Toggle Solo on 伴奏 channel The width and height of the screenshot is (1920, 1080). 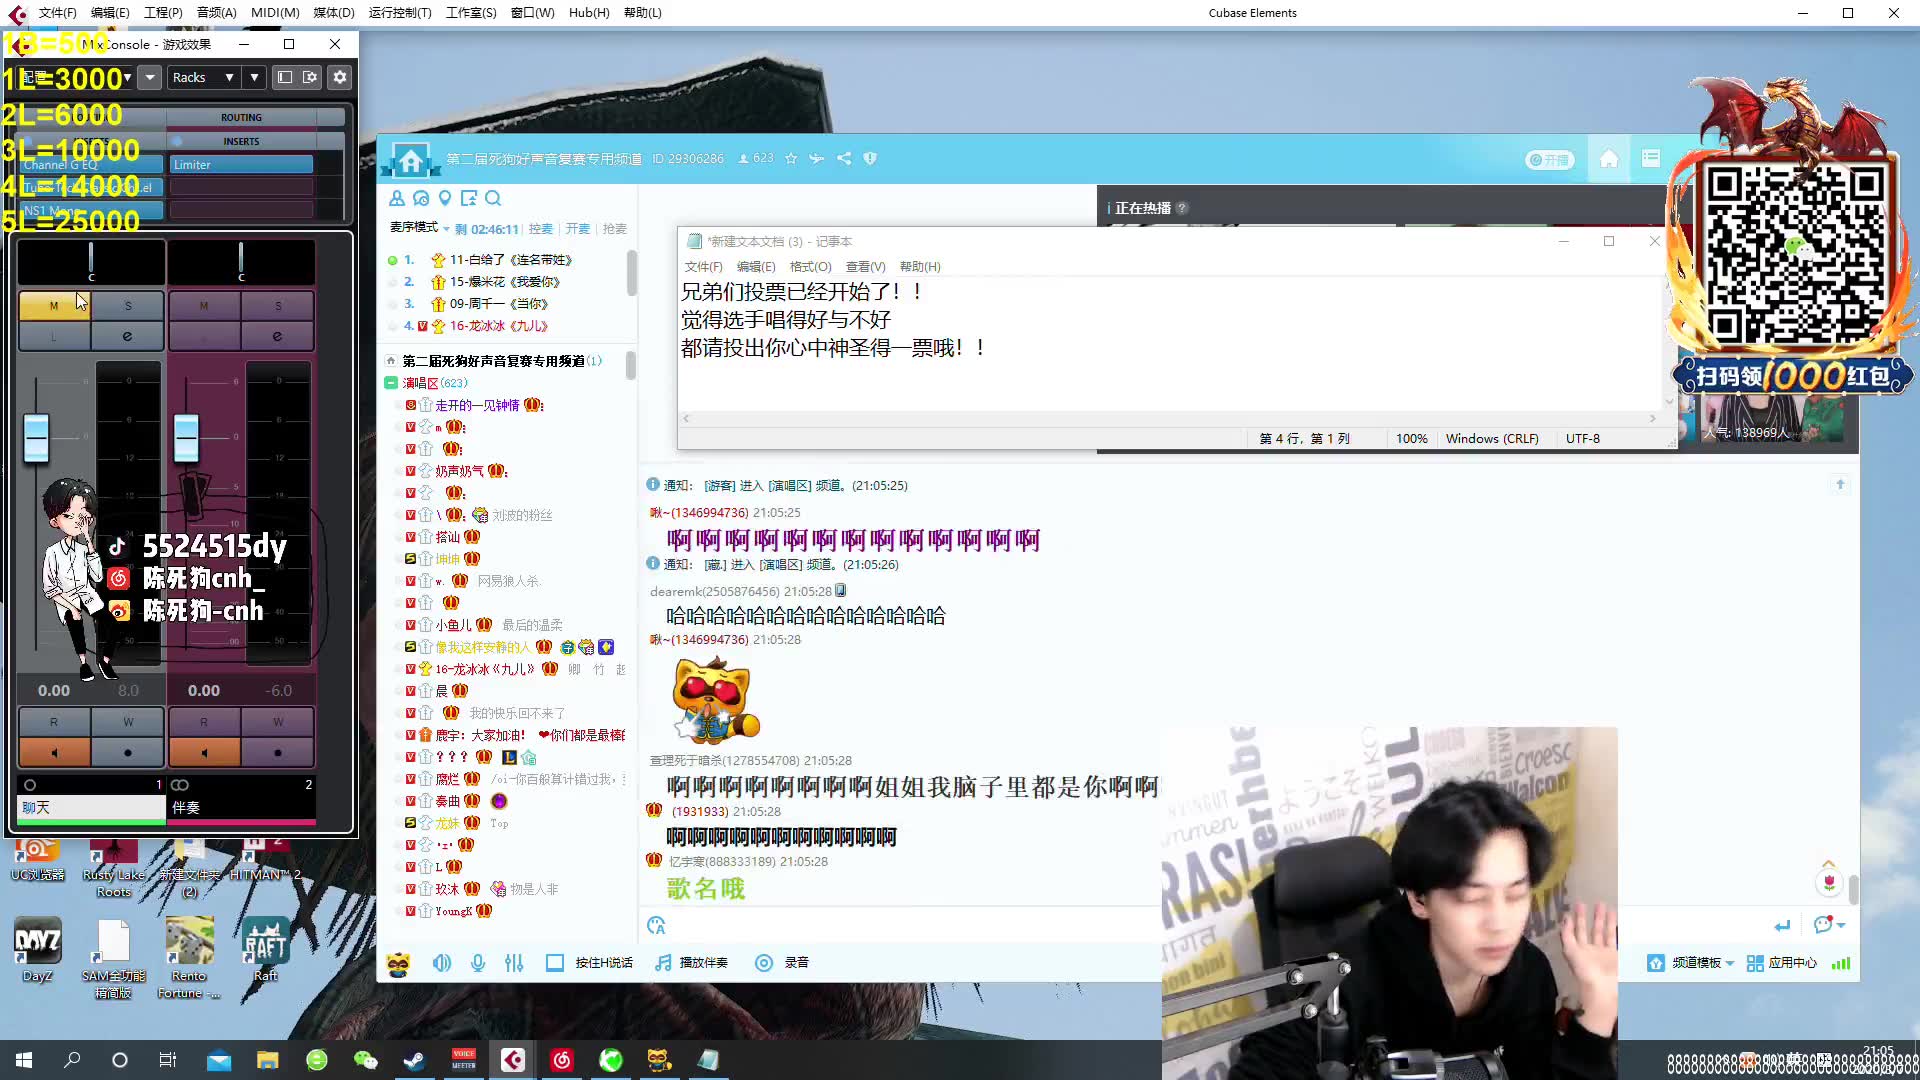pos(278,306)
